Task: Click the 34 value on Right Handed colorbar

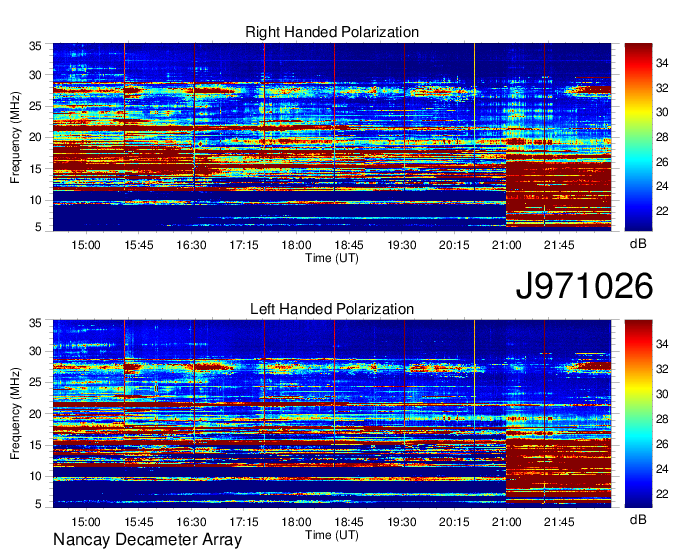Action: tap(662, 63)
